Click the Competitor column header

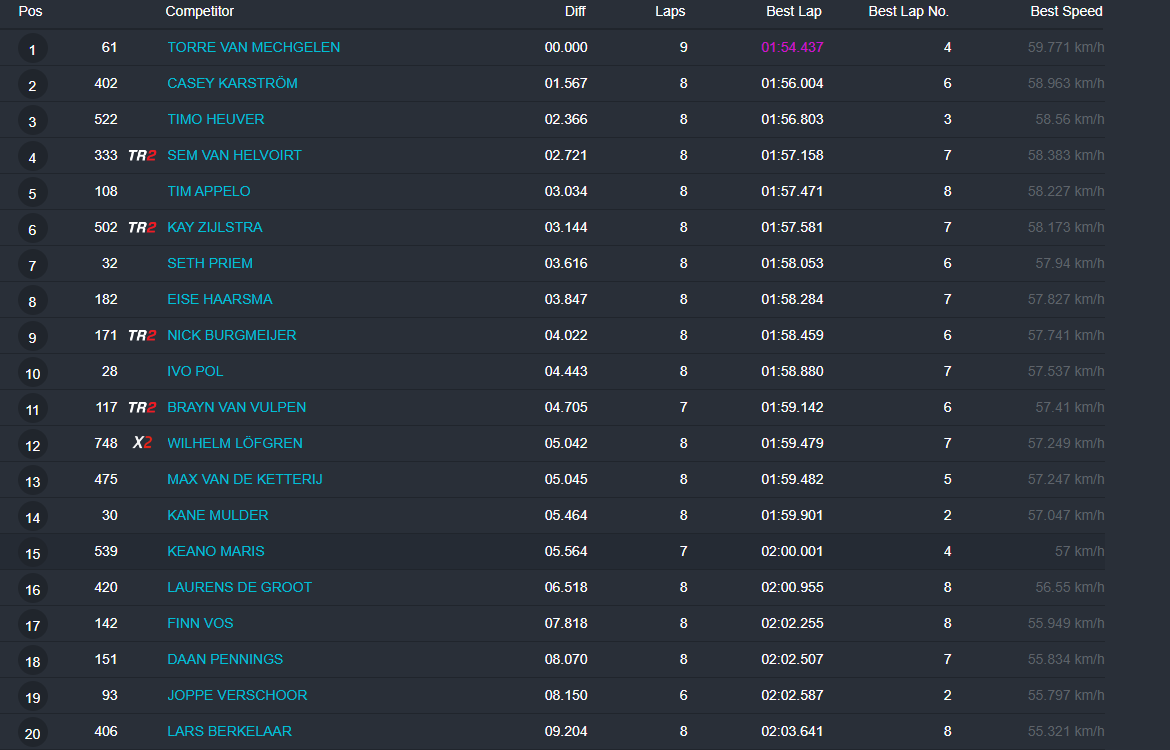200,11
